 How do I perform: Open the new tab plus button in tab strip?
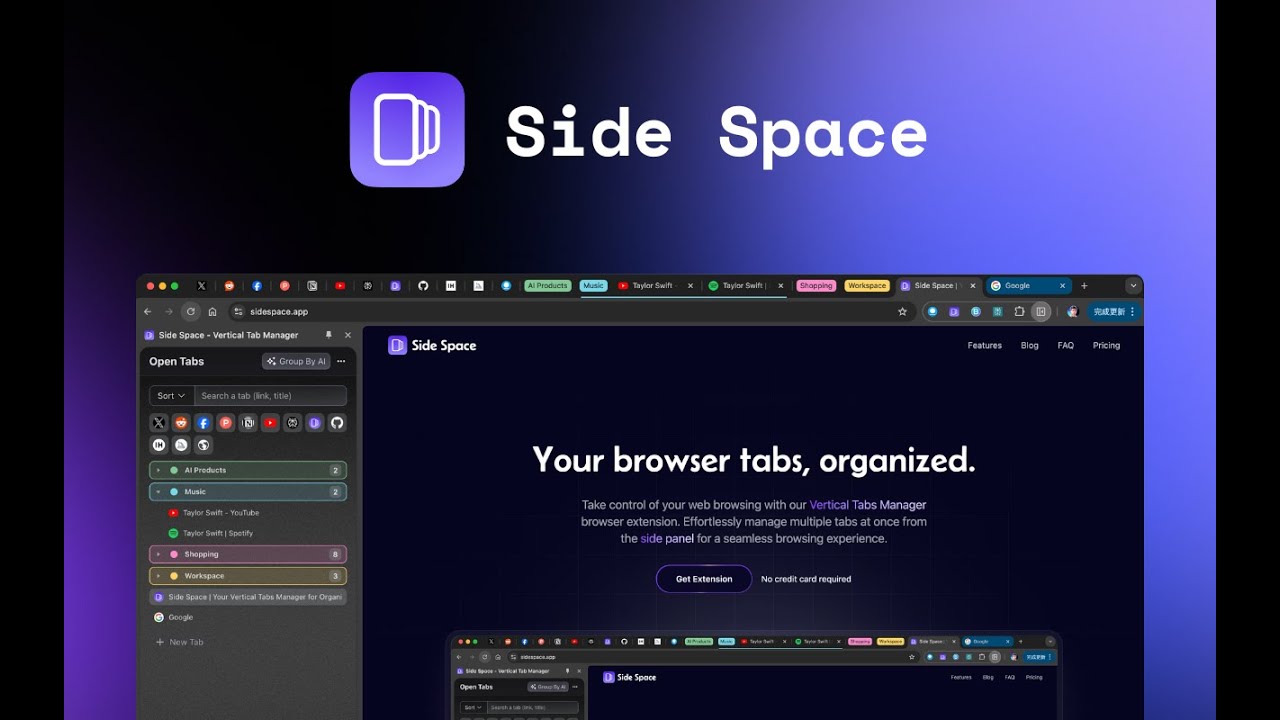tap(1084, 285)
